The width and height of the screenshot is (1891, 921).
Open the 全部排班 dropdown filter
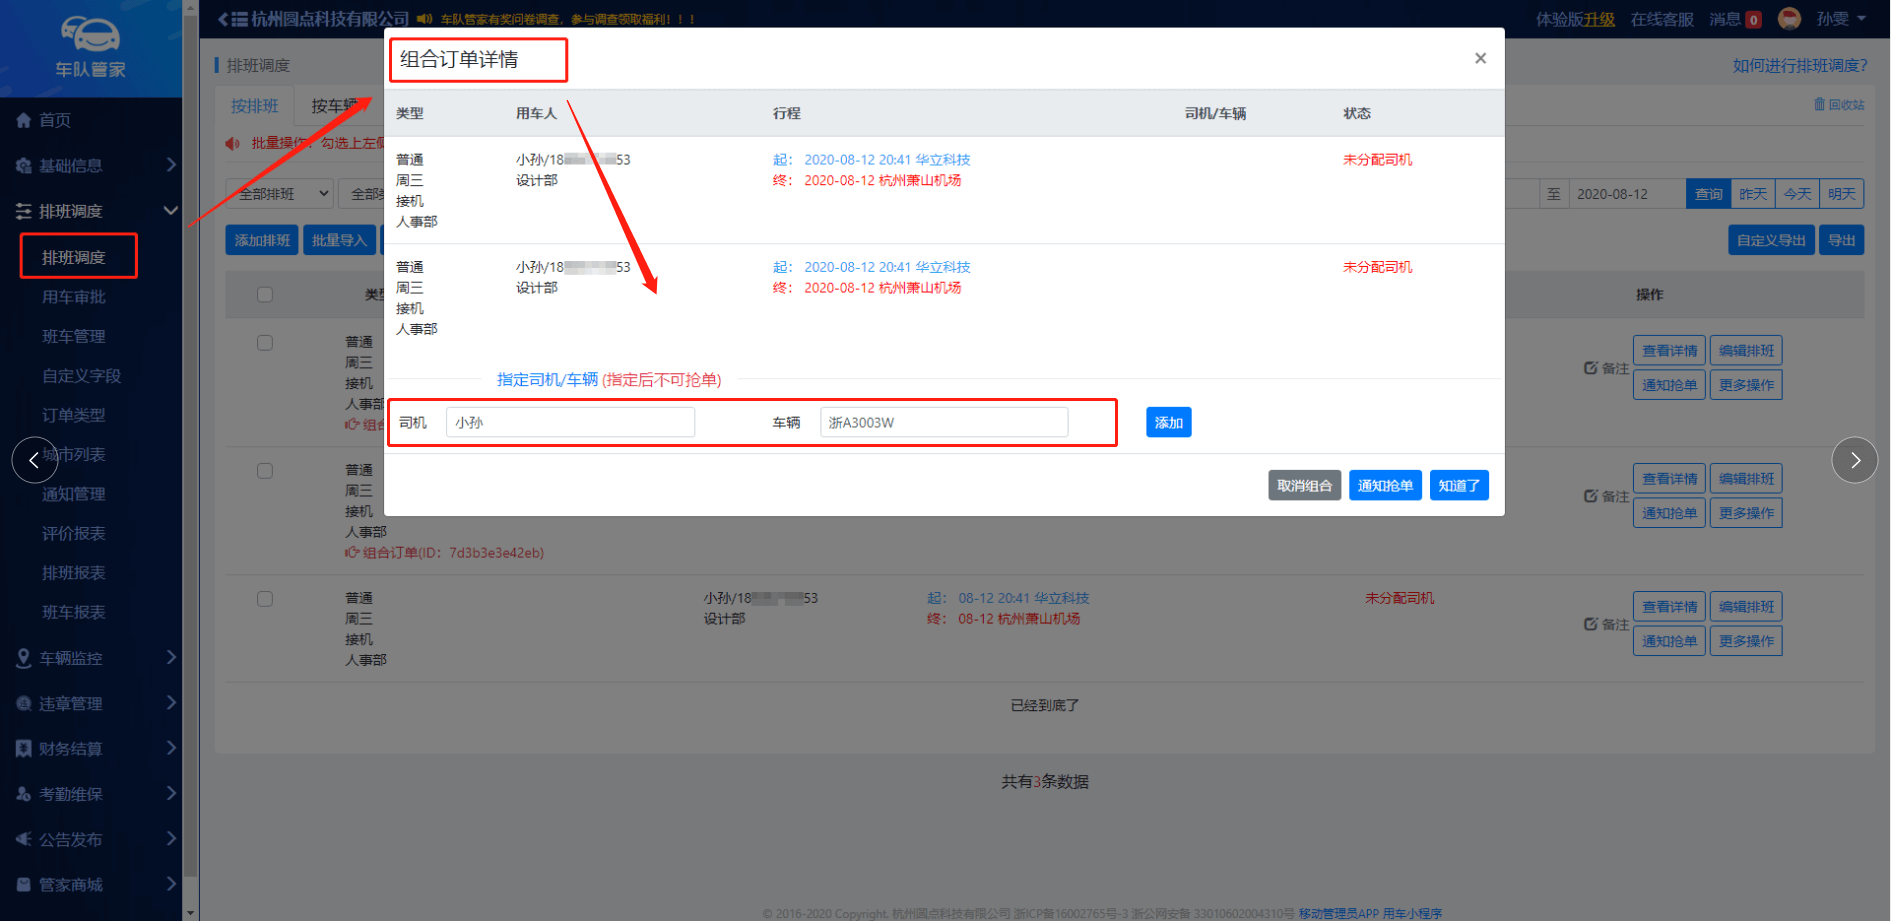click(281, 194)
